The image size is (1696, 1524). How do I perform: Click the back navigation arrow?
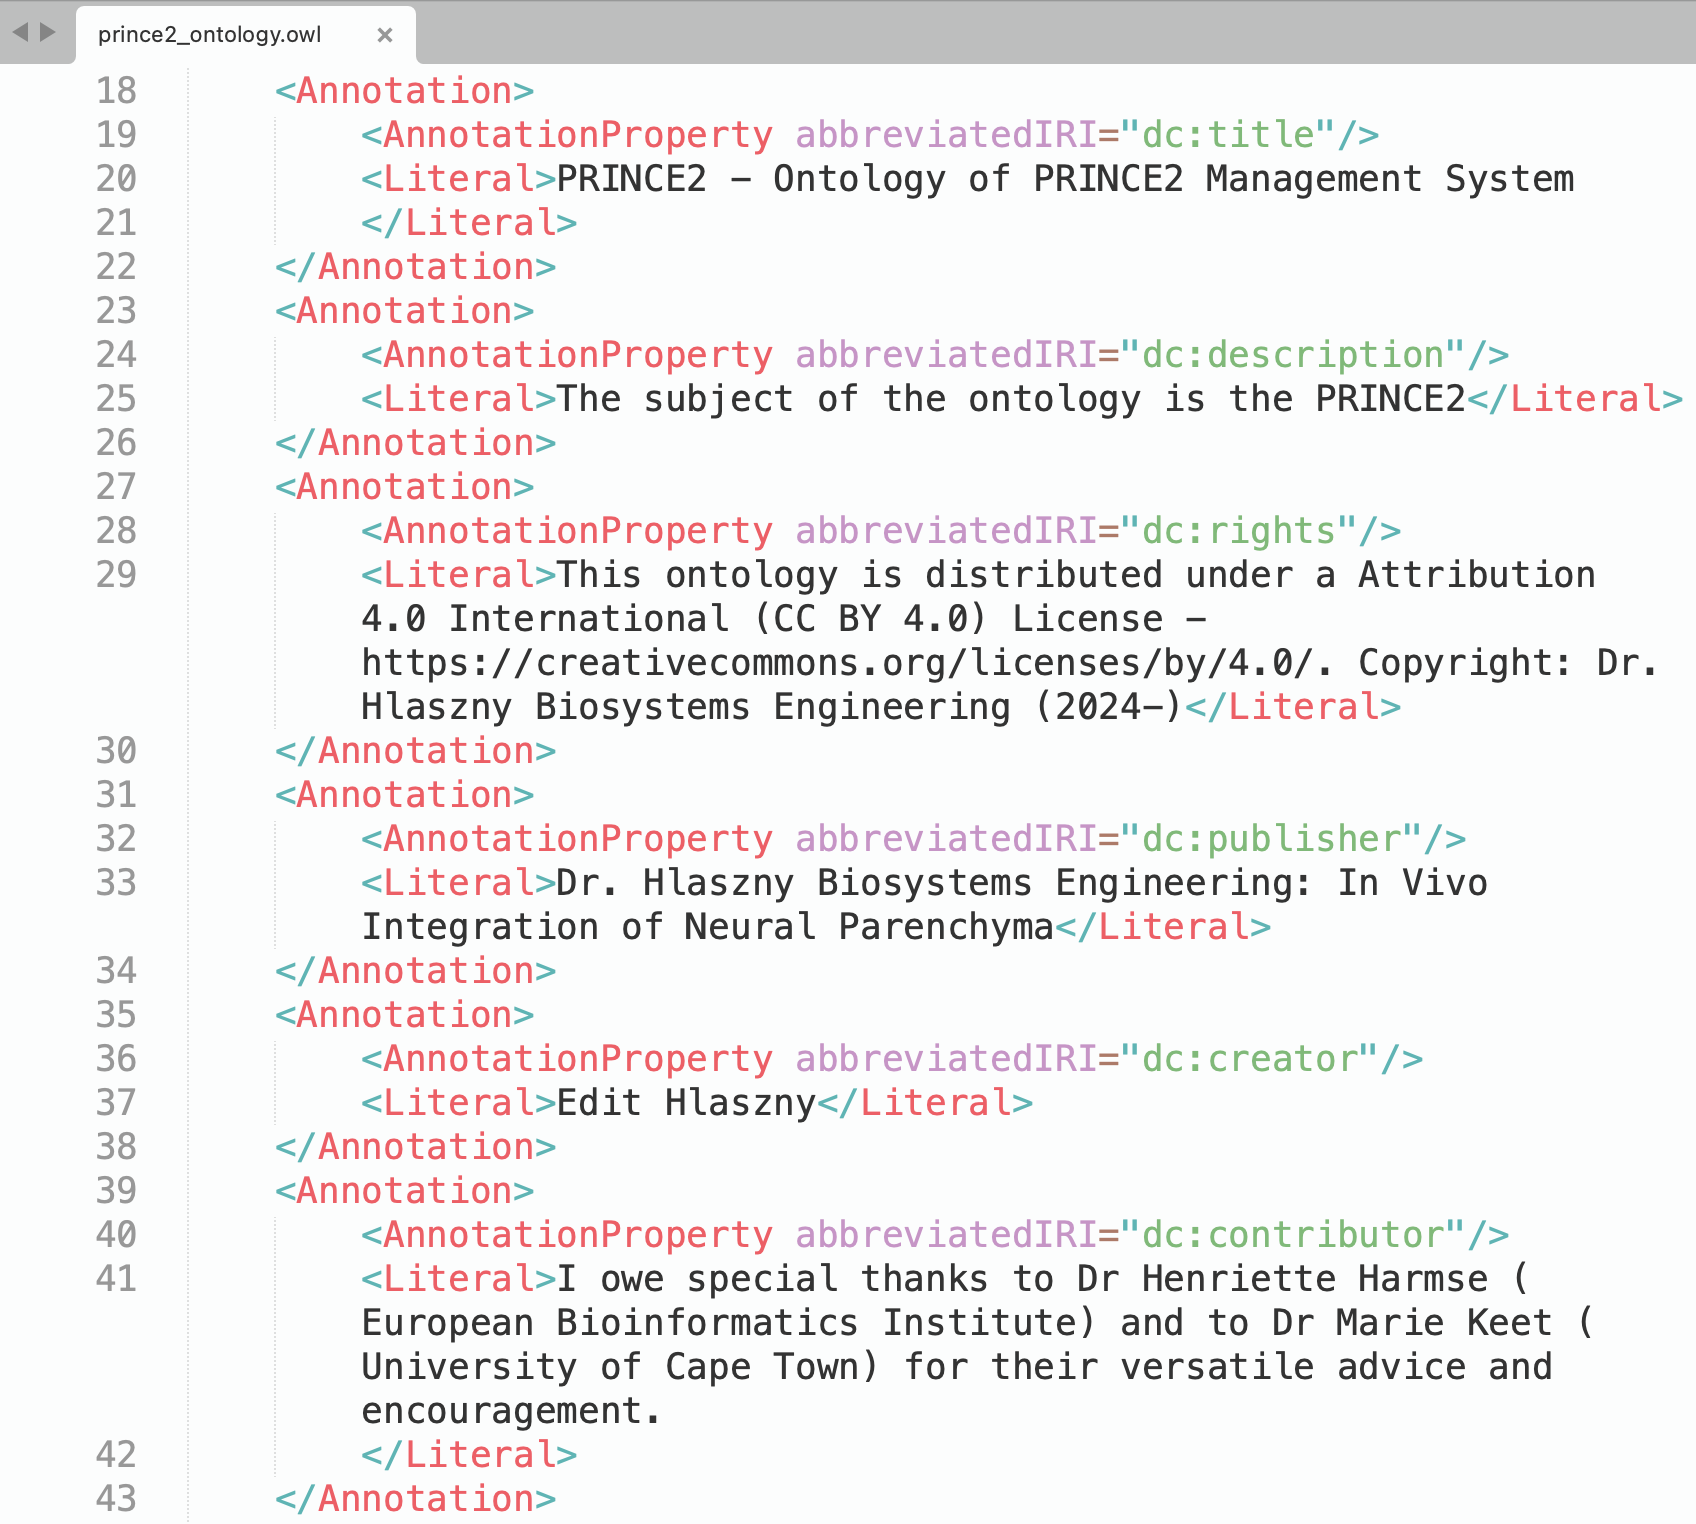pyautogui.click(x=20, y=32)
